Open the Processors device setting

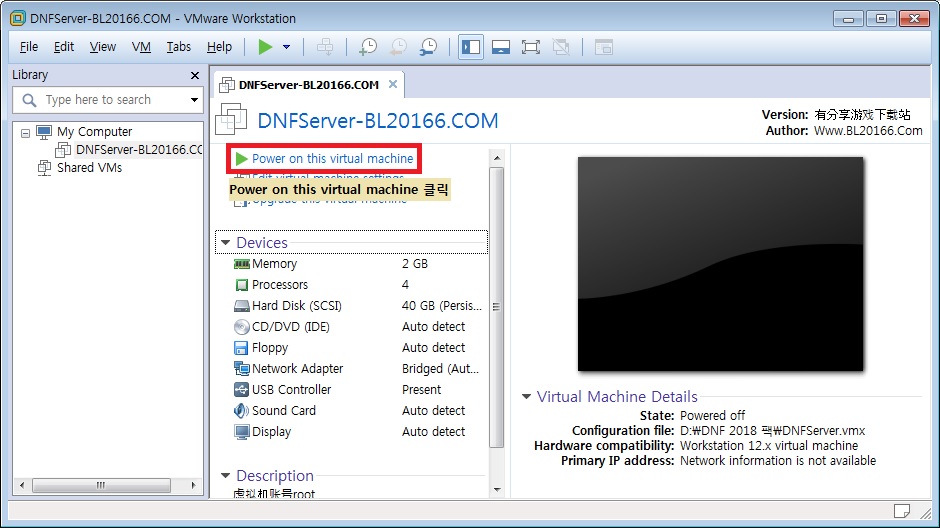click(x=280, y=285)
